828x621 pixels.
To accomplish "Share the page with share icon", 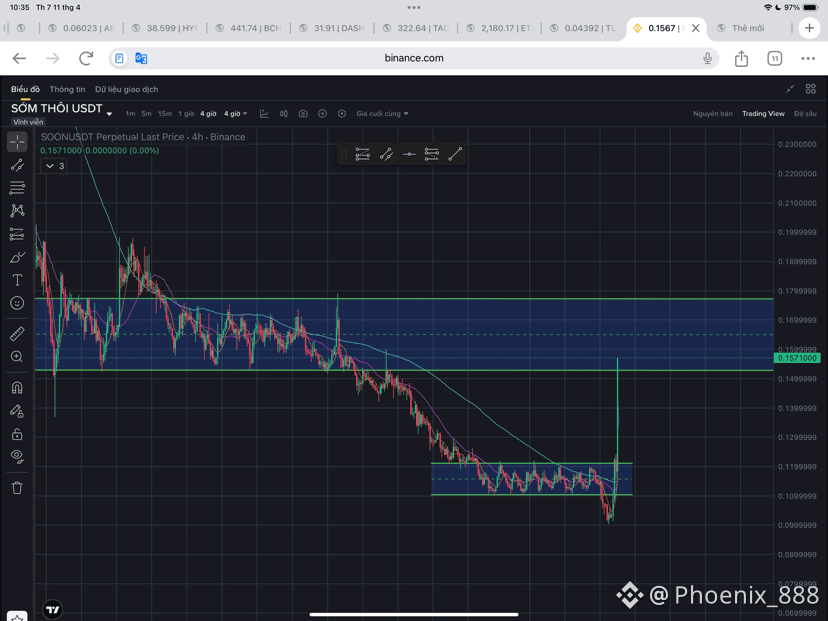I will point(741,58).
